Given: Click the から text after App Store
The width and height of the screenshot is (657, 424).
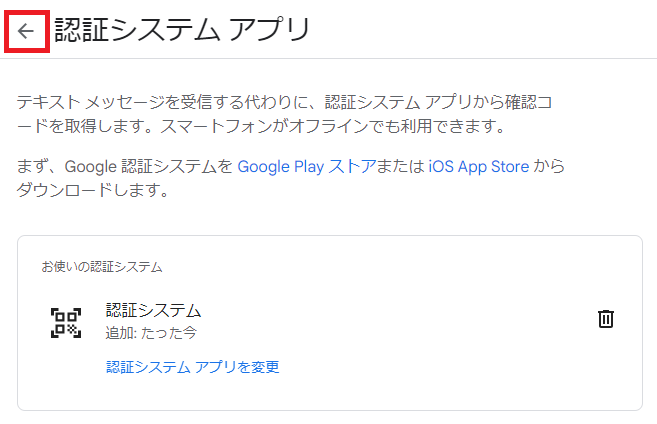Looking at the screenshot, I should pos(549,167).
